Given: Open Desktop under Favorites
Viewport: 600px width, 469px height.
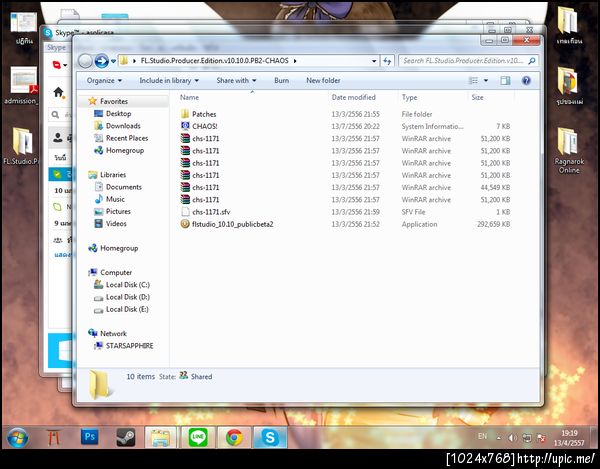Looking at the screenshot, I should coord(118,114).
